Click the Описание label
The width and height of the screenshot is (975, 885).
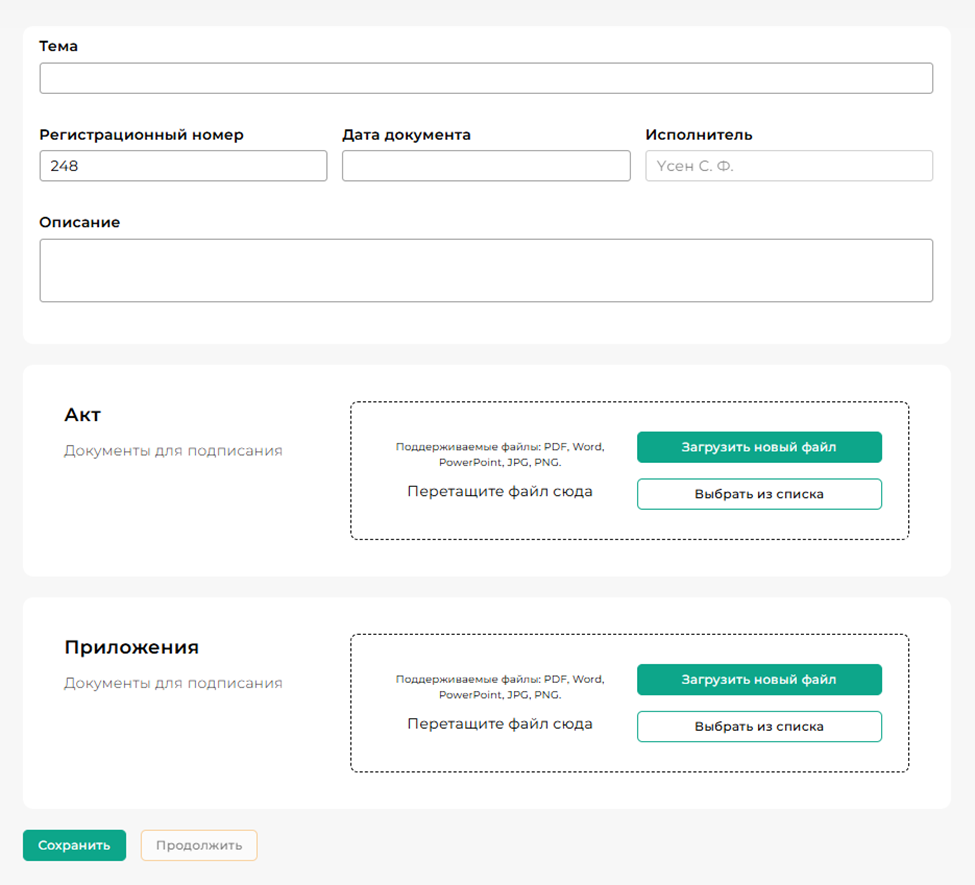tap(79, 222)
